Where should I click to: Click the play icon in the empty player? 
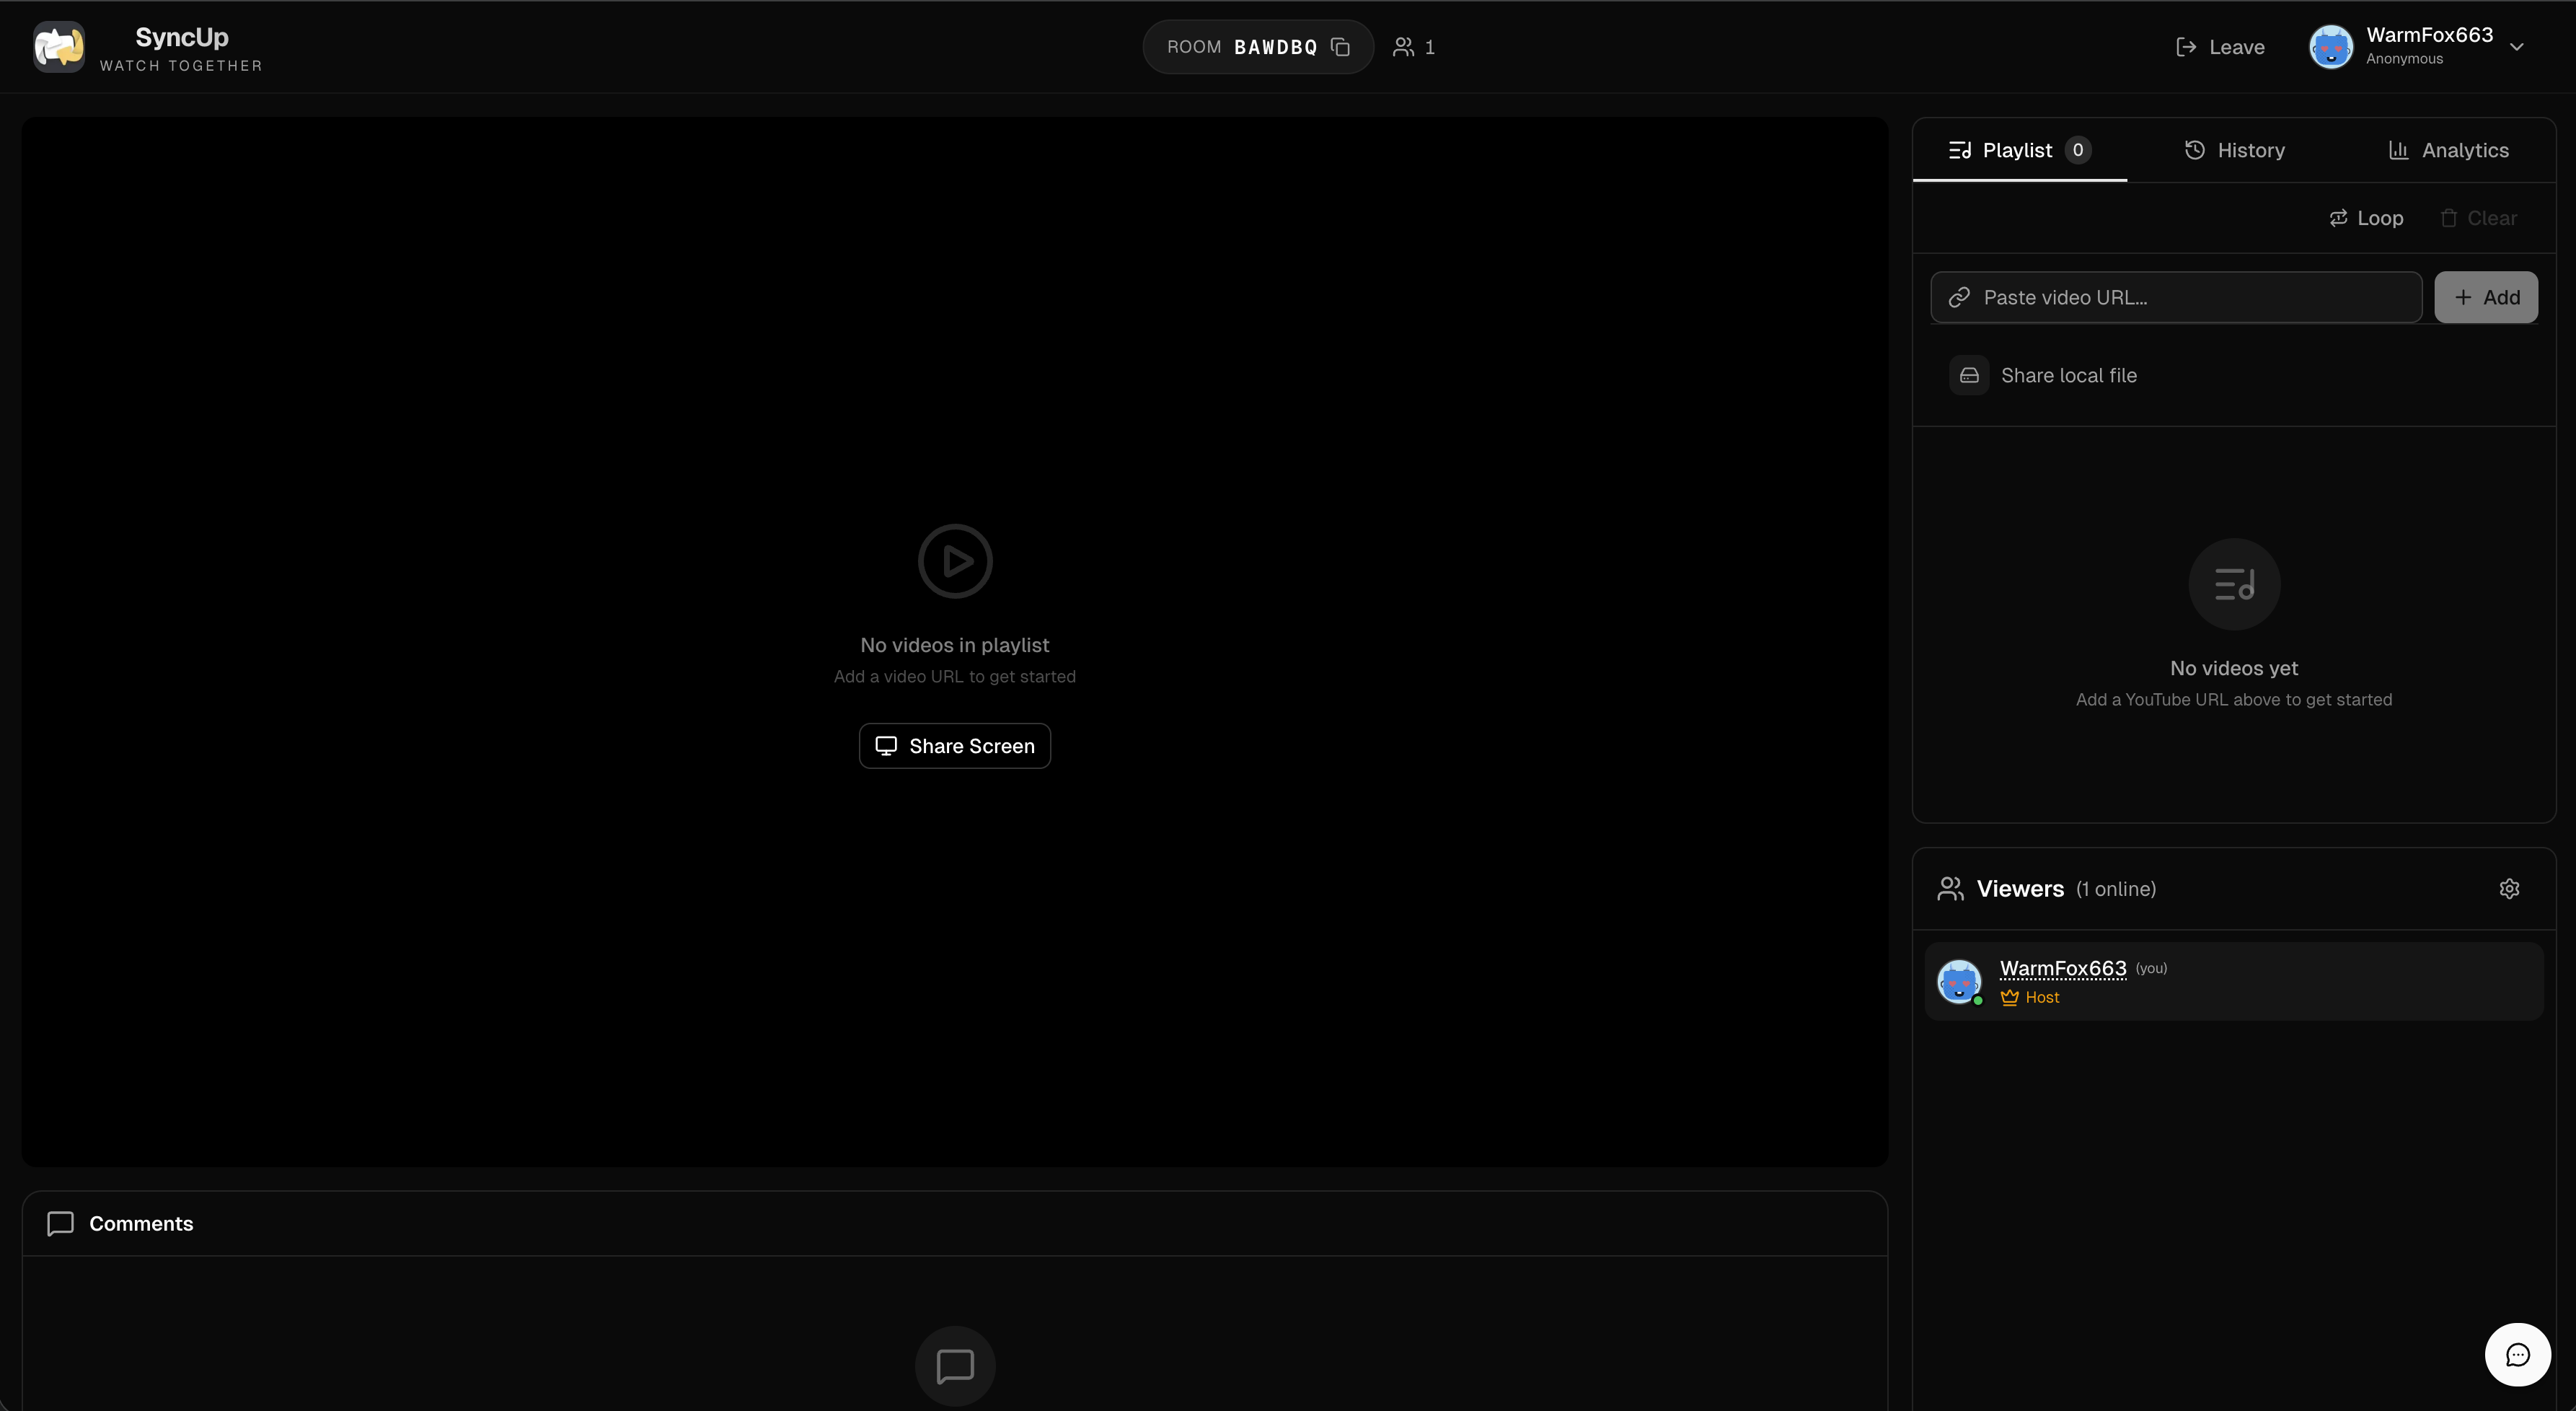click(954, 560)
